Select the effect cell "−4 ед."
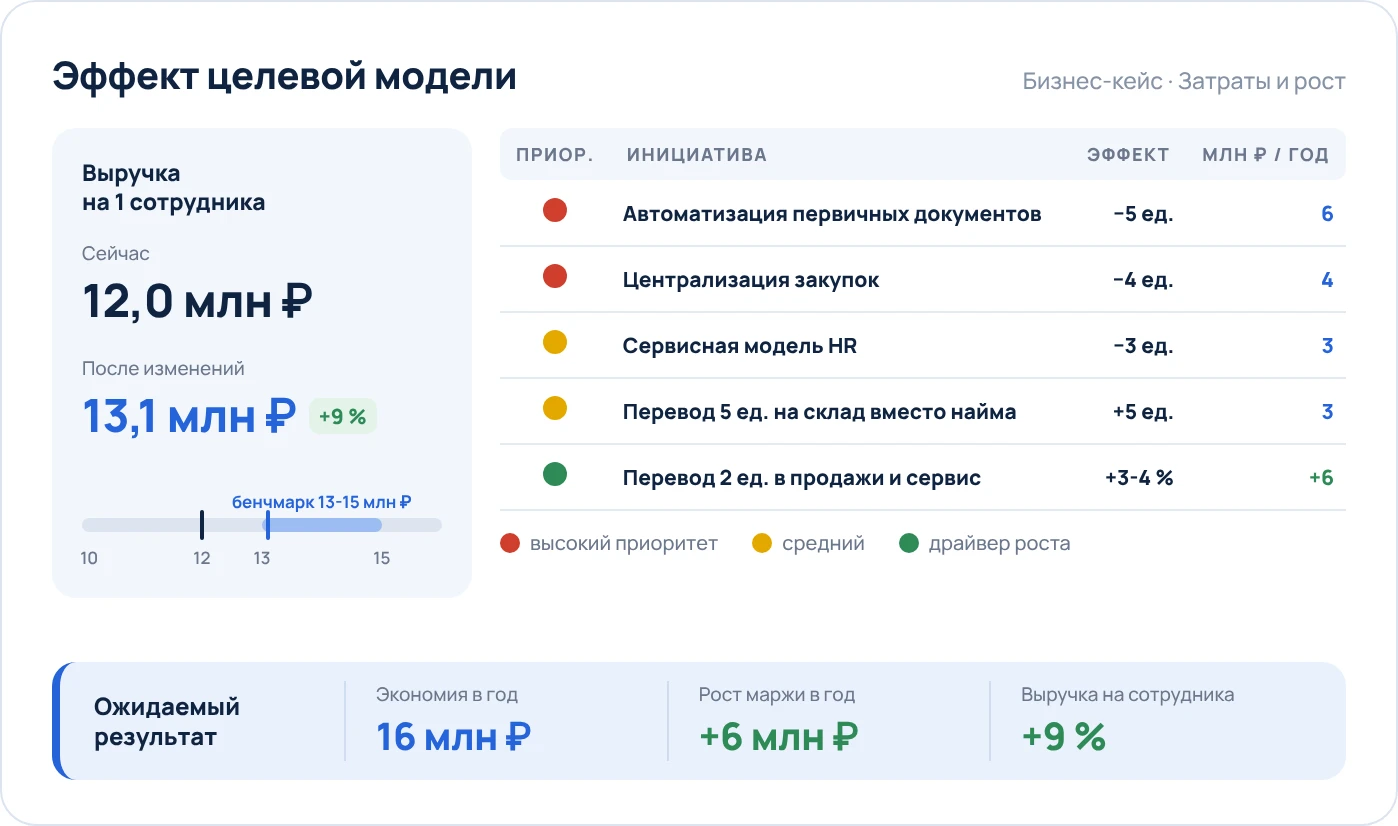The height and width of the screenshot is (826, 1398). pyautogui.click(x=1143, y=280)
